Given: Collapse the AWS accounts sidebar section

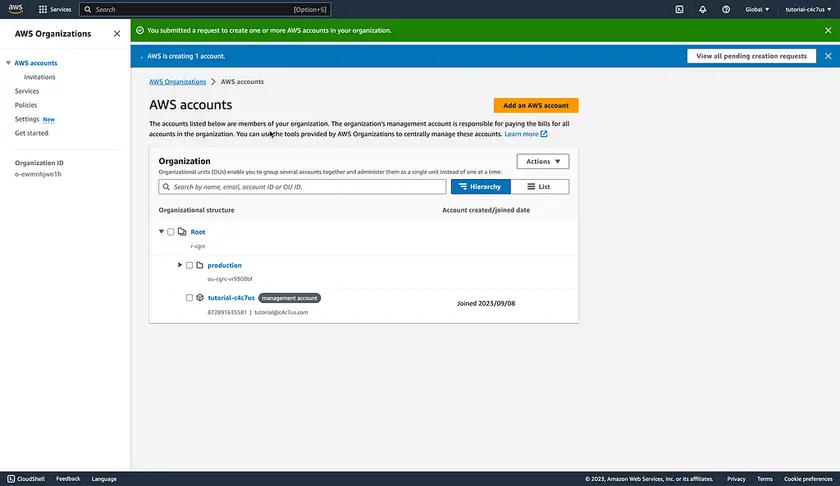Looking at the screenshot, I should [x=8, y=63].
